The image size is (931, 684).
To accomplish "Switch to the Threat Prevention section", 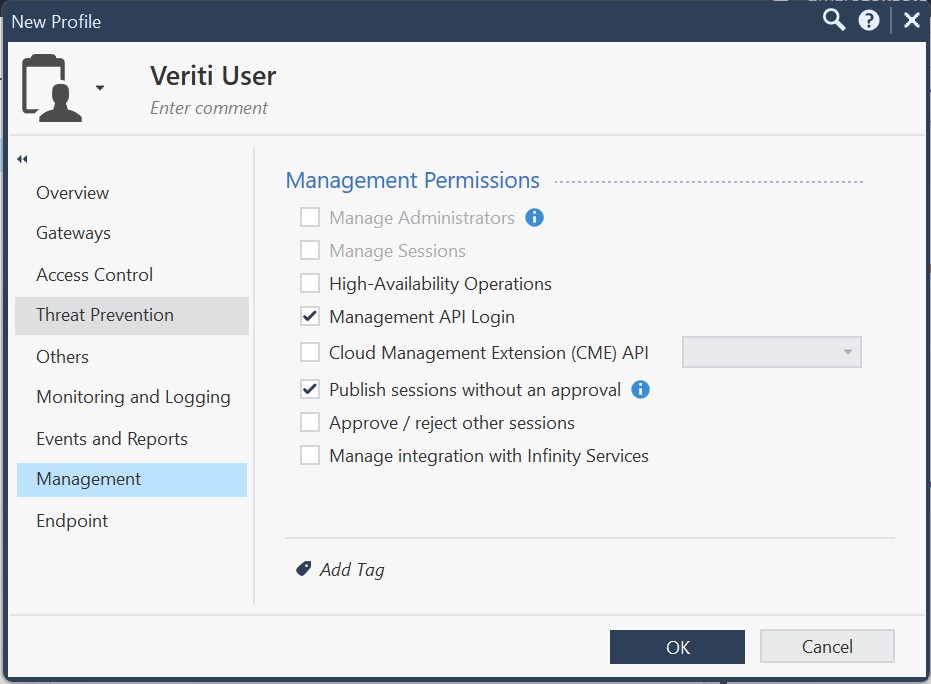I will pos(105,315).
